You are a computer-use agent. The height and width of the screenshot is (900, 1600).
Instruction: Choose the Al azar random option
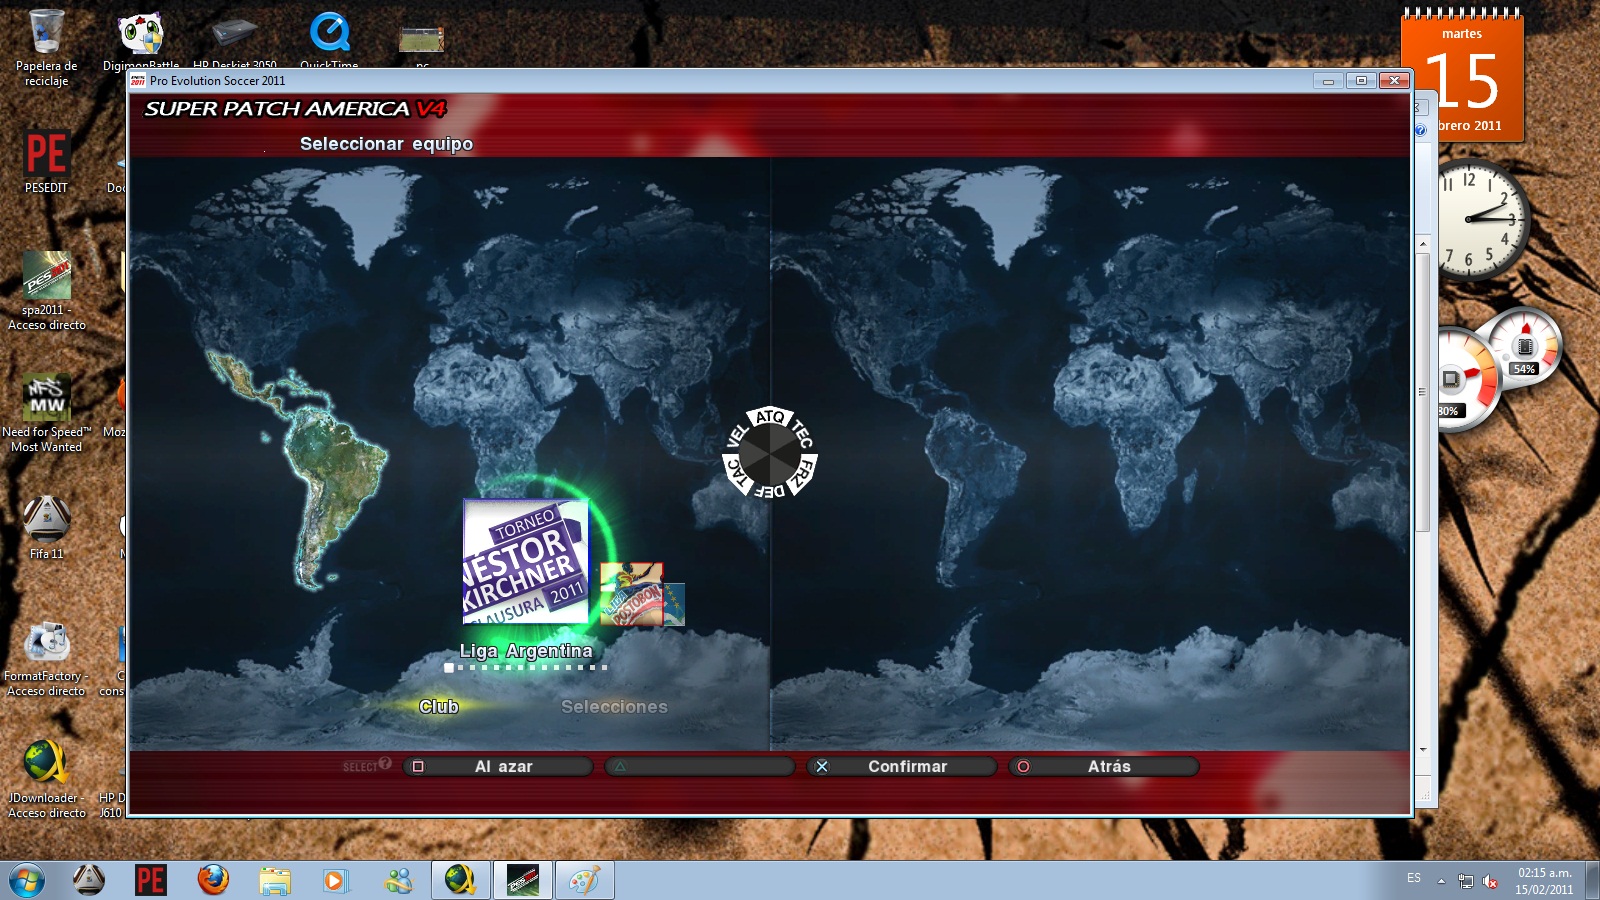coord(498,767)
